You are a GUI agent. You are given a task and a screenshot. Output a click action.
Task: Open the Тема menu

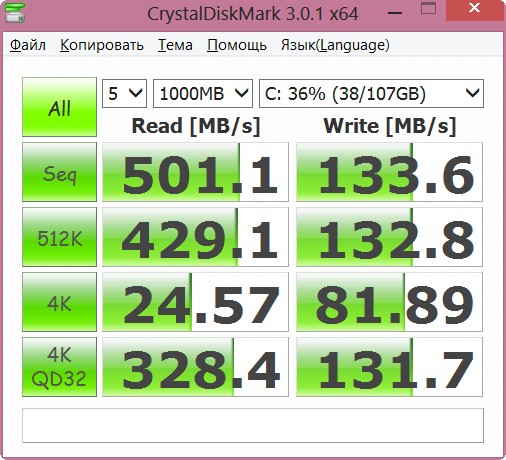tap(175, 45)
